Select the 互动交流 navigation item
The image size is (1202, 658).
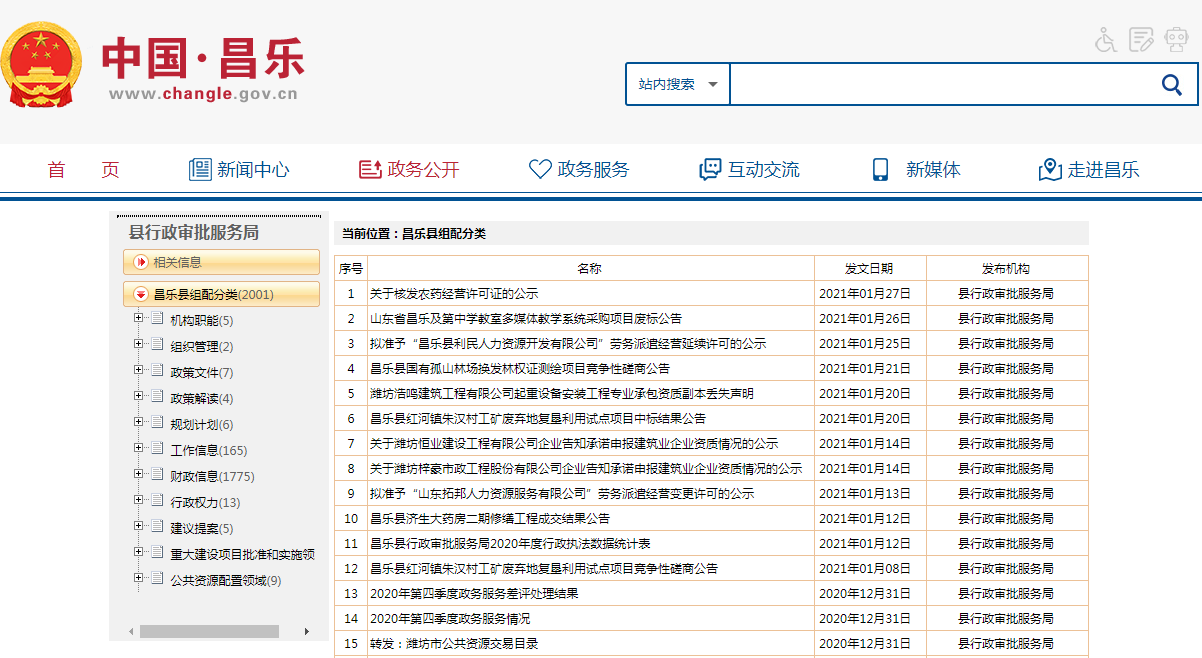[x=749, y=170]
